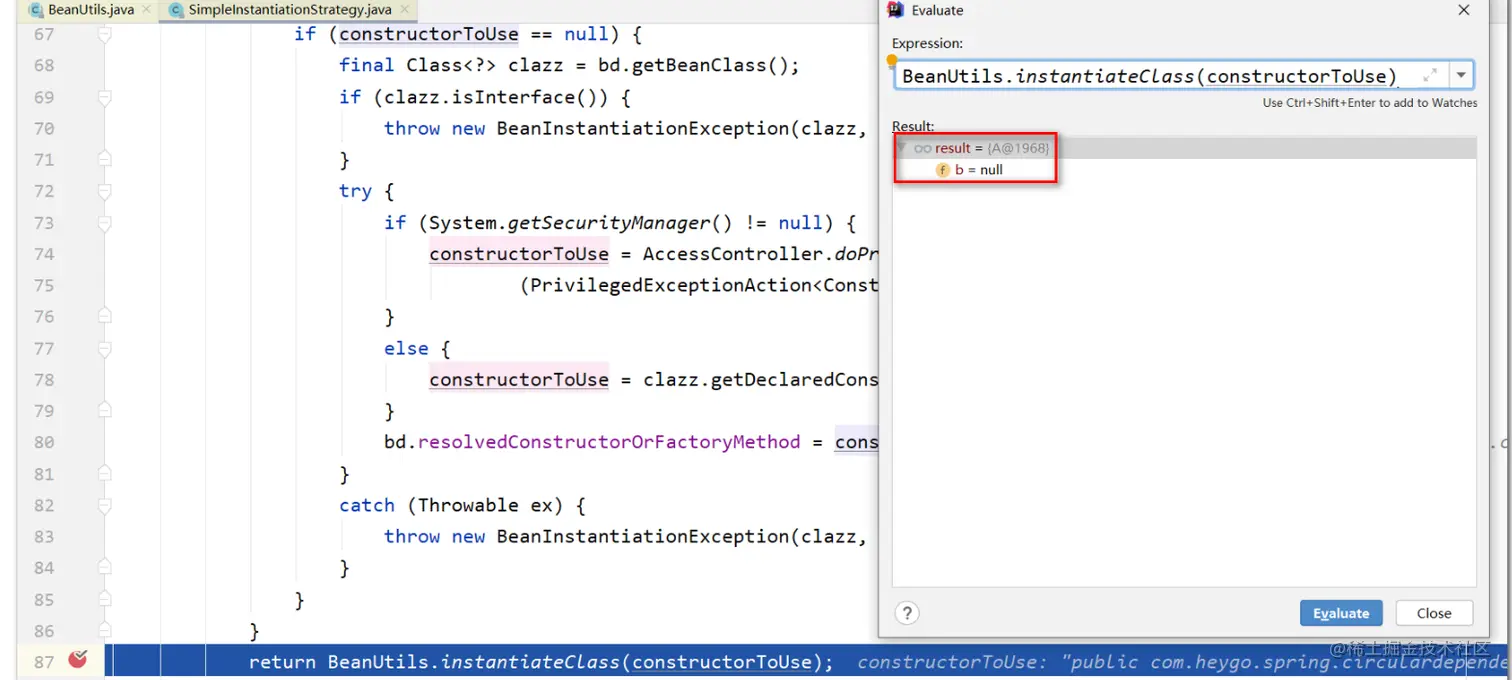Image resolution: width=1512 pixels, height=680 pixels.
Task: Collapse the if block at line 69
Action: tap(104, 97)
